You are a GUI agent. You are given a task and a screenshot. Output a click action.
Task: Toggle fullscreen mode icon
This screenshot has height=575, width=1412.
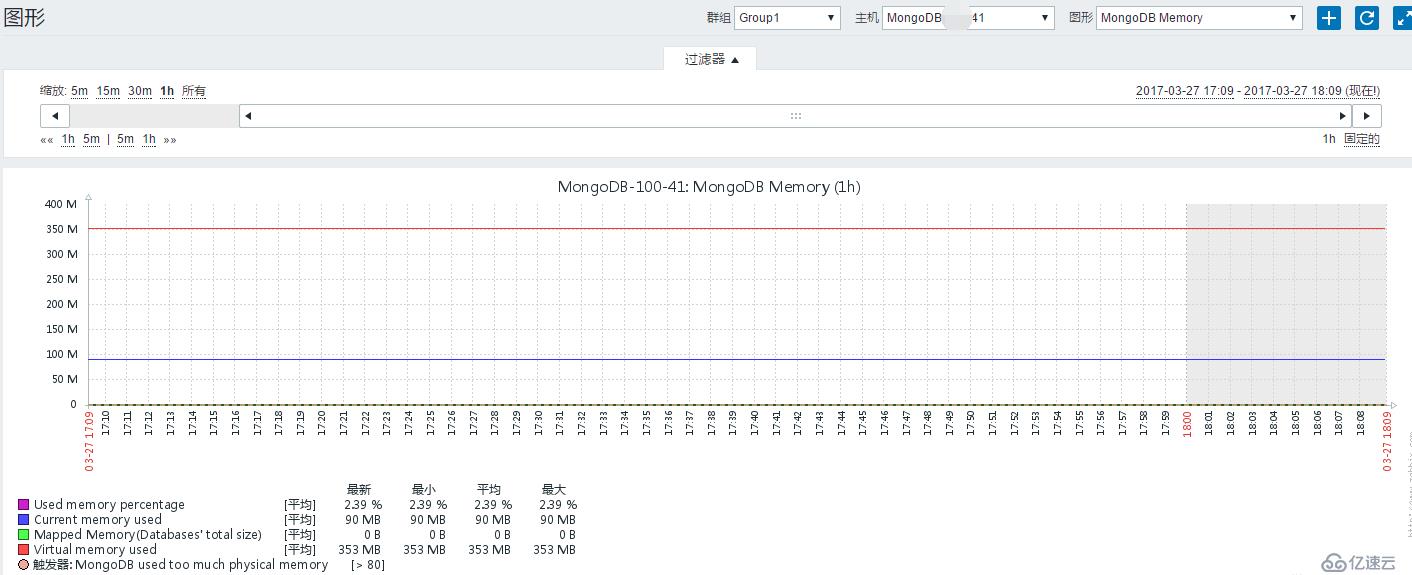(1402, 18)
